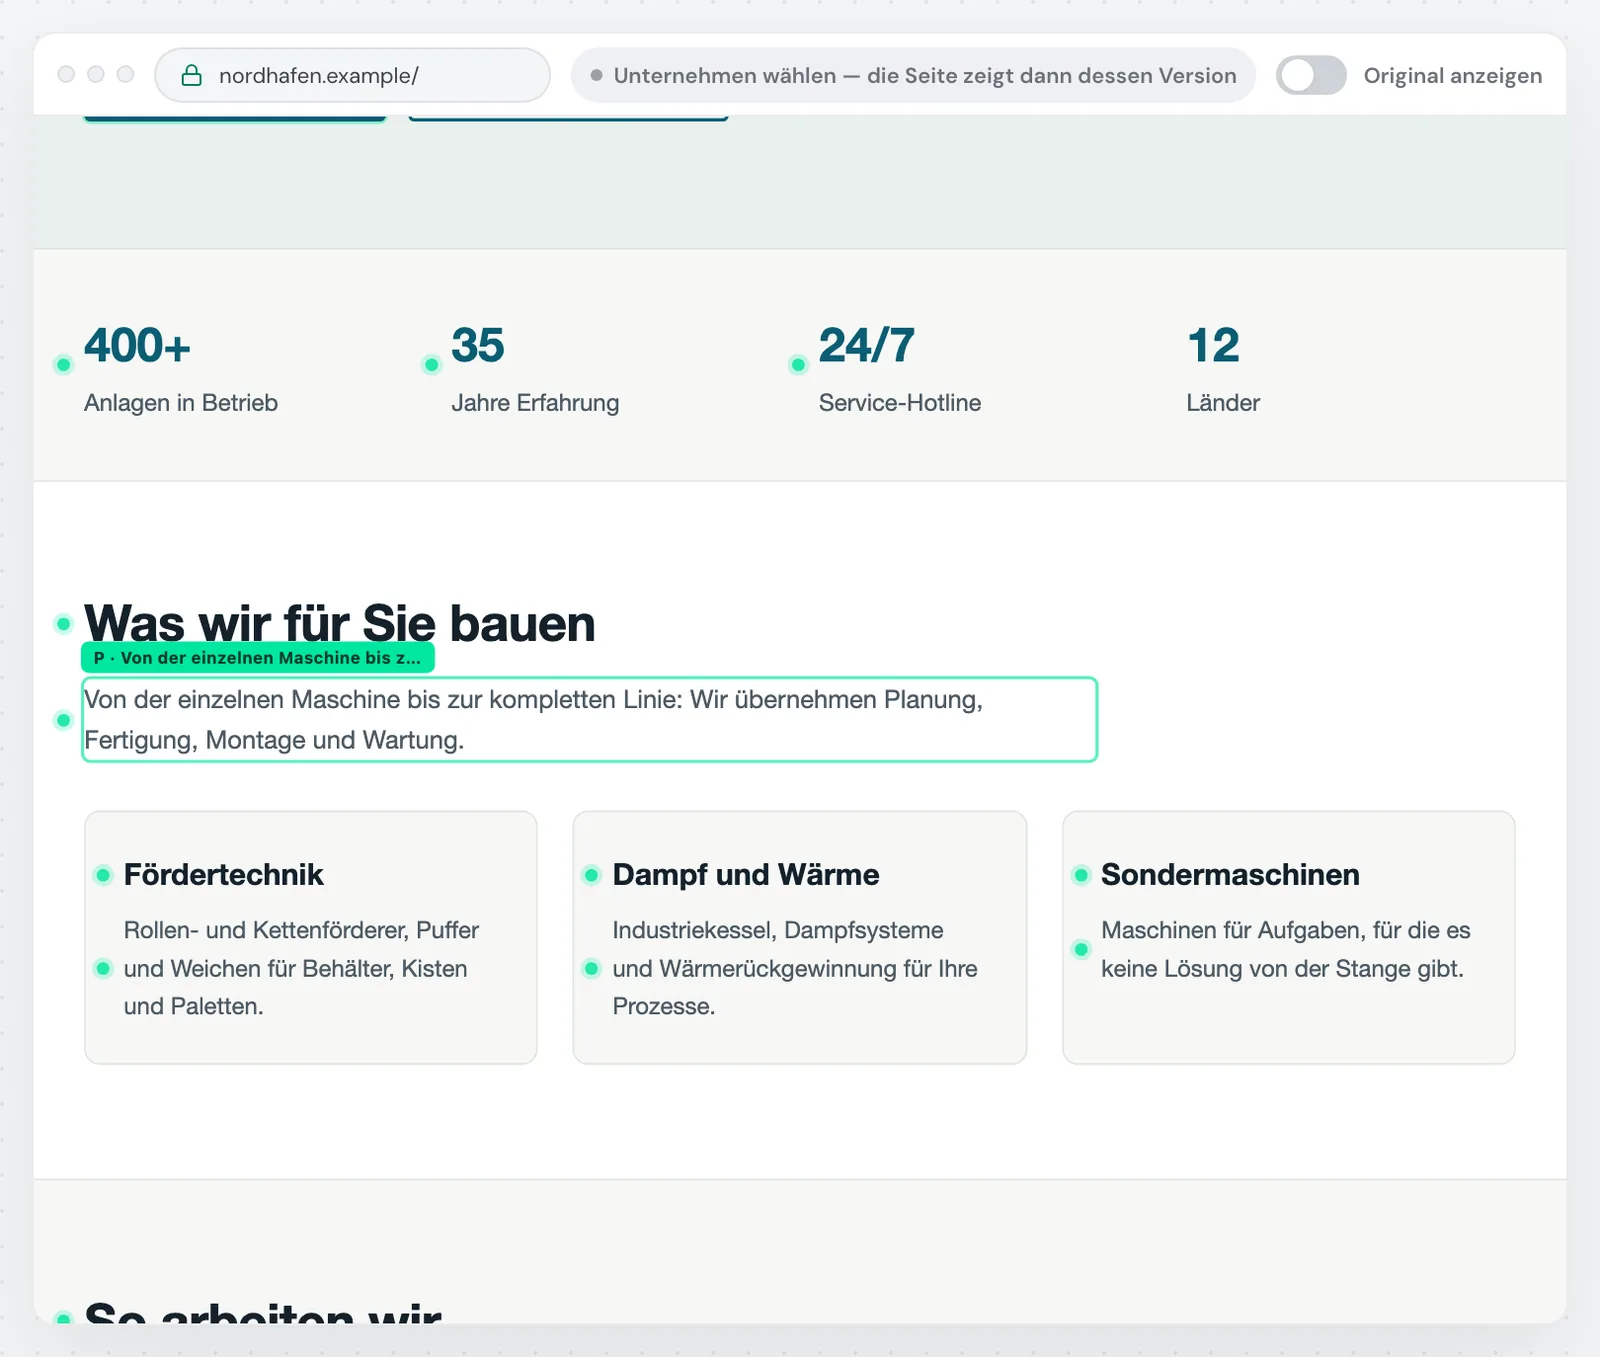Click the Anlagen in Betrieb label
Viewport: 1600px width, 1357px height.
pos(181,403)
